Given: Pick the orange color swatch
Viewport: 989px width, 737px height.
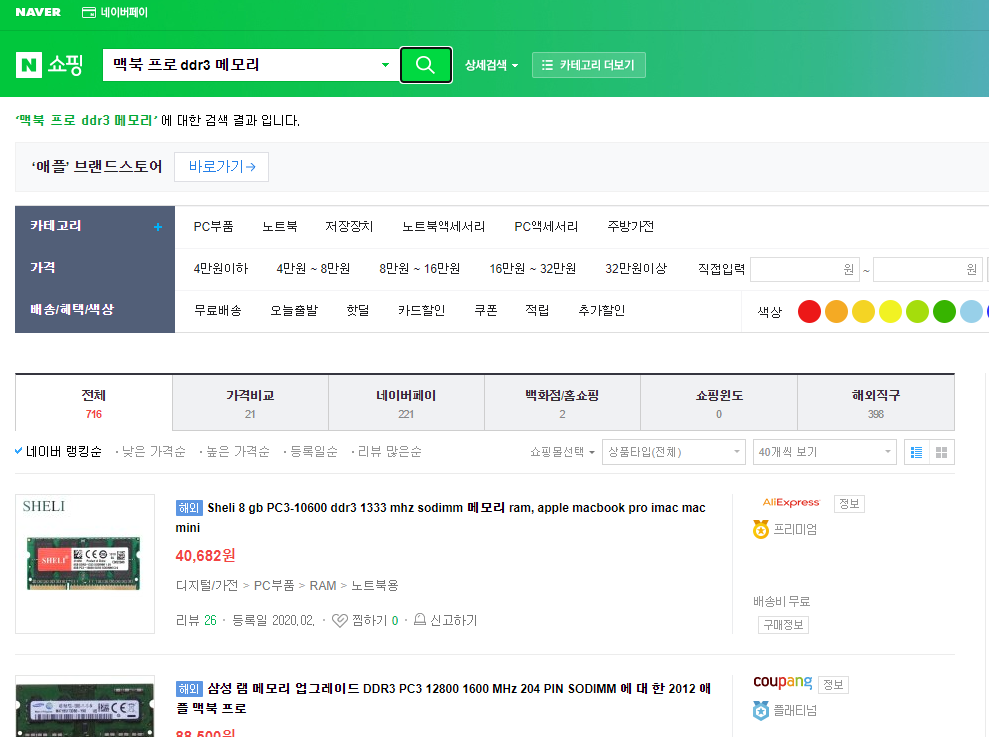Looking at the screenshot, I should [836, 311].
